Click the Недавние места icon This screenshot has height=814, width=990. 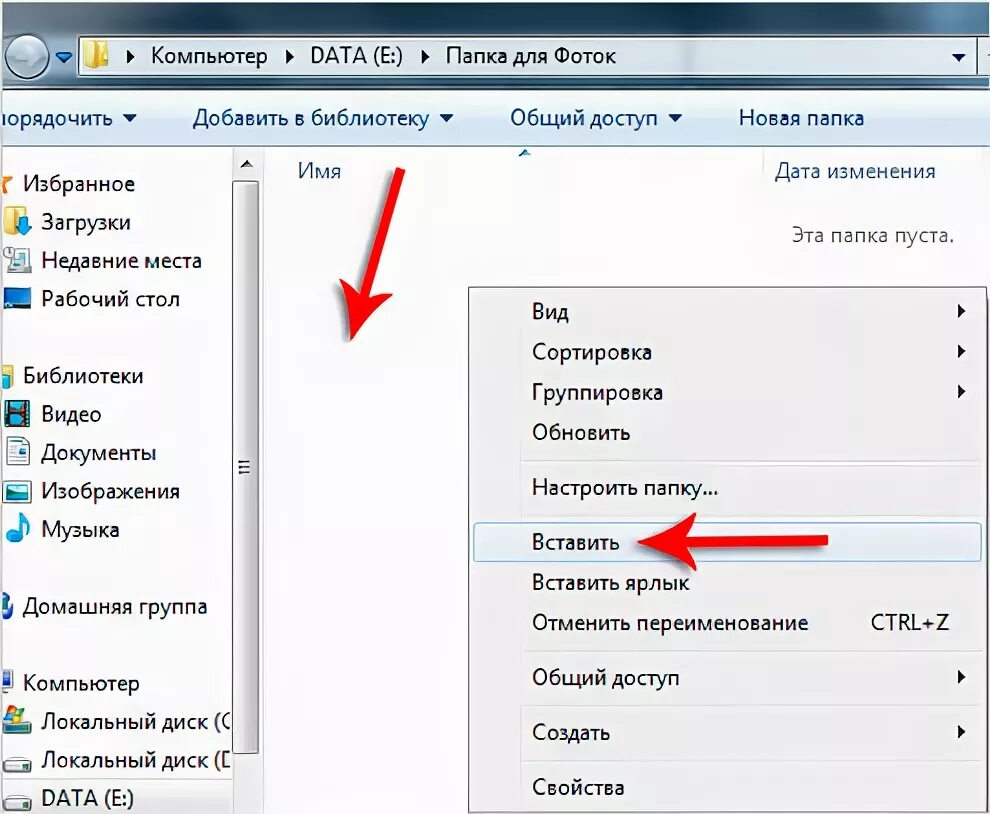17,260
